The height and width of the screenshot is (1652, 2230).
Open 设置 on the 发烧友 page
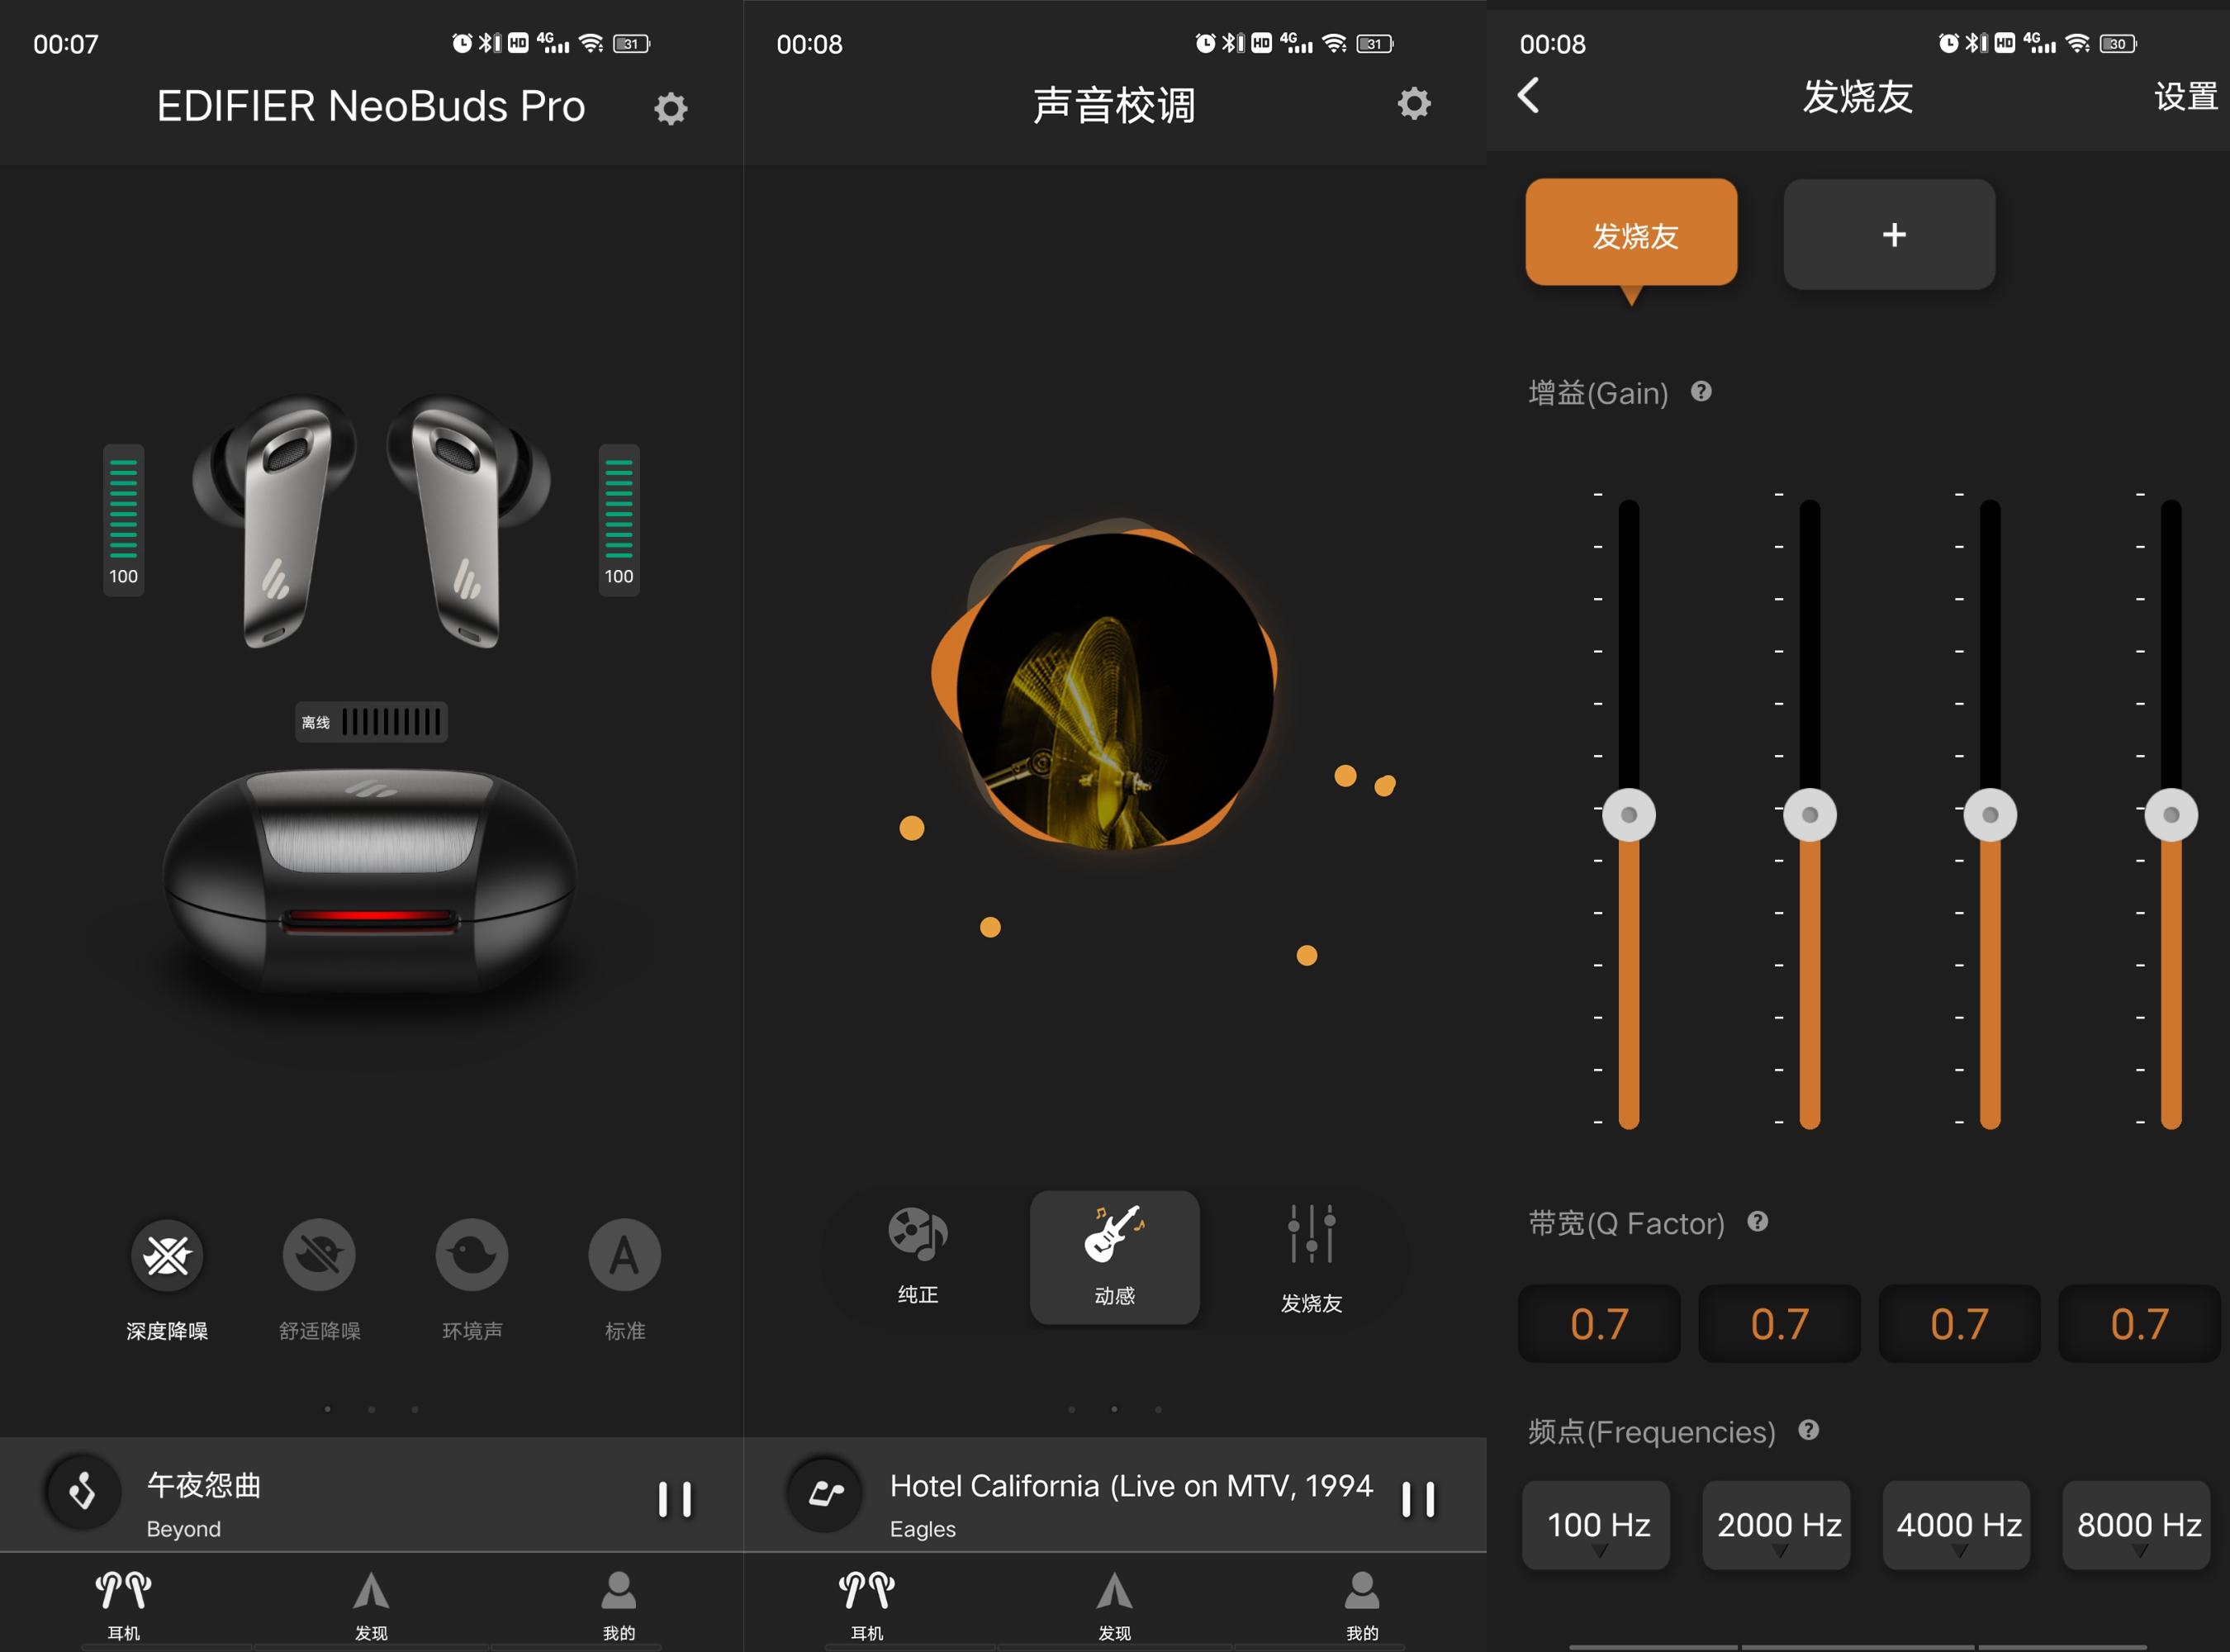2184,97
